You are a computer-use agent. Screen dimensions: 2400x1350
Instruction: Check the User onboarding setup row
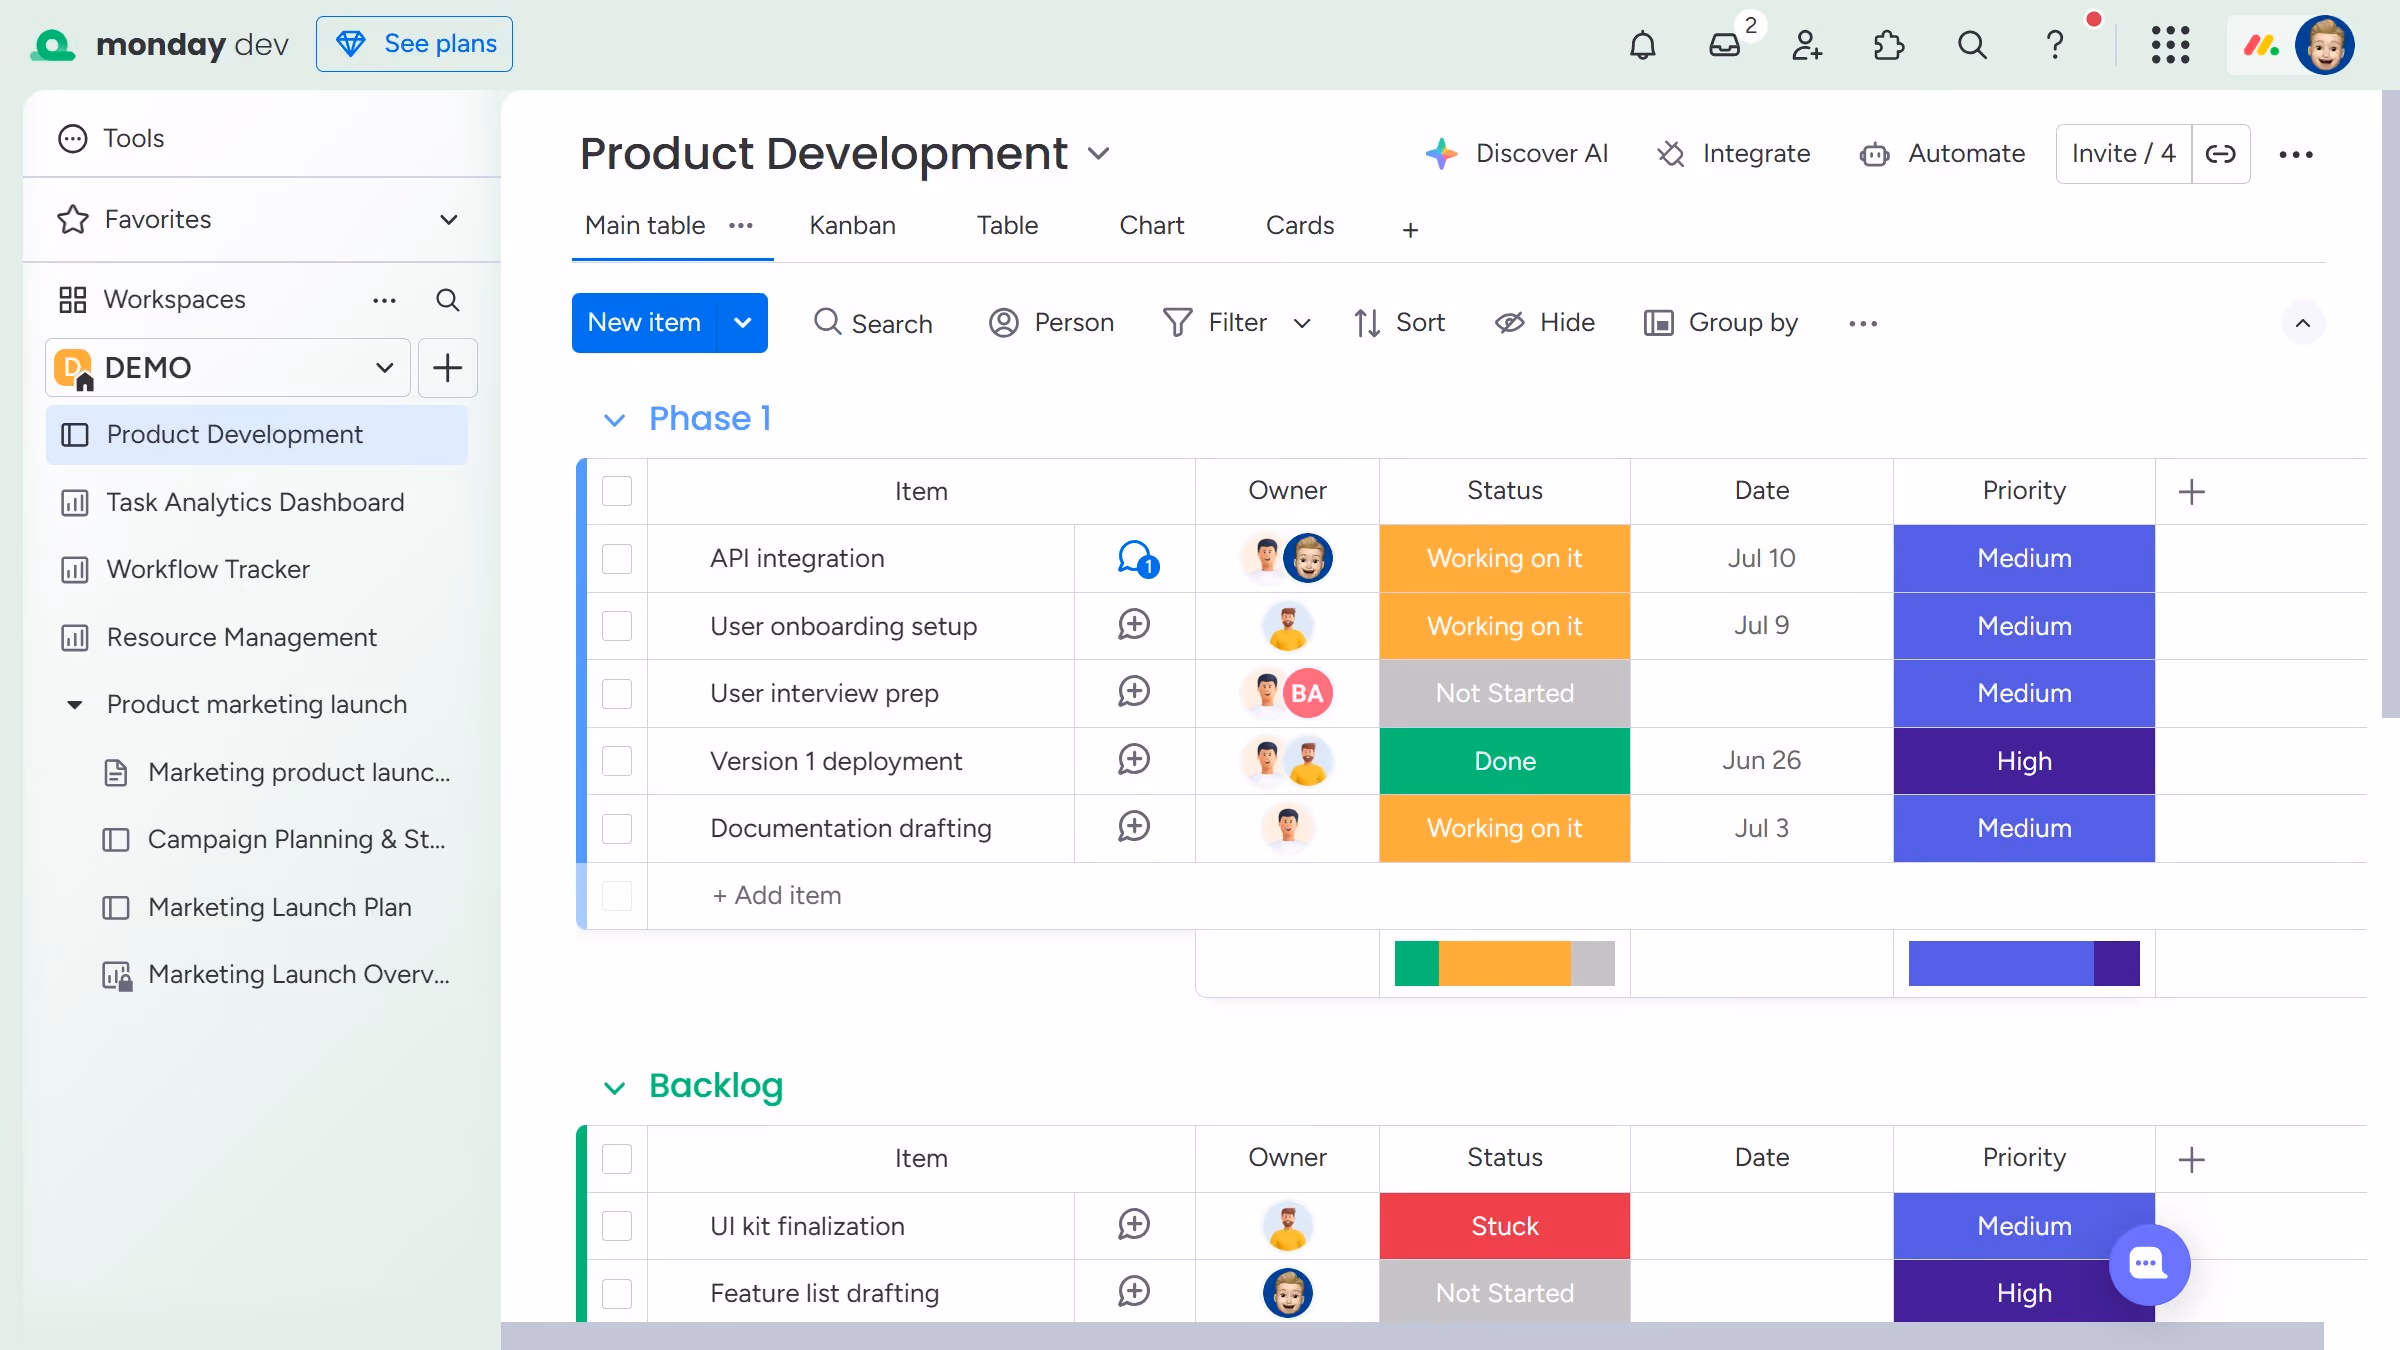tap(617, 626)
